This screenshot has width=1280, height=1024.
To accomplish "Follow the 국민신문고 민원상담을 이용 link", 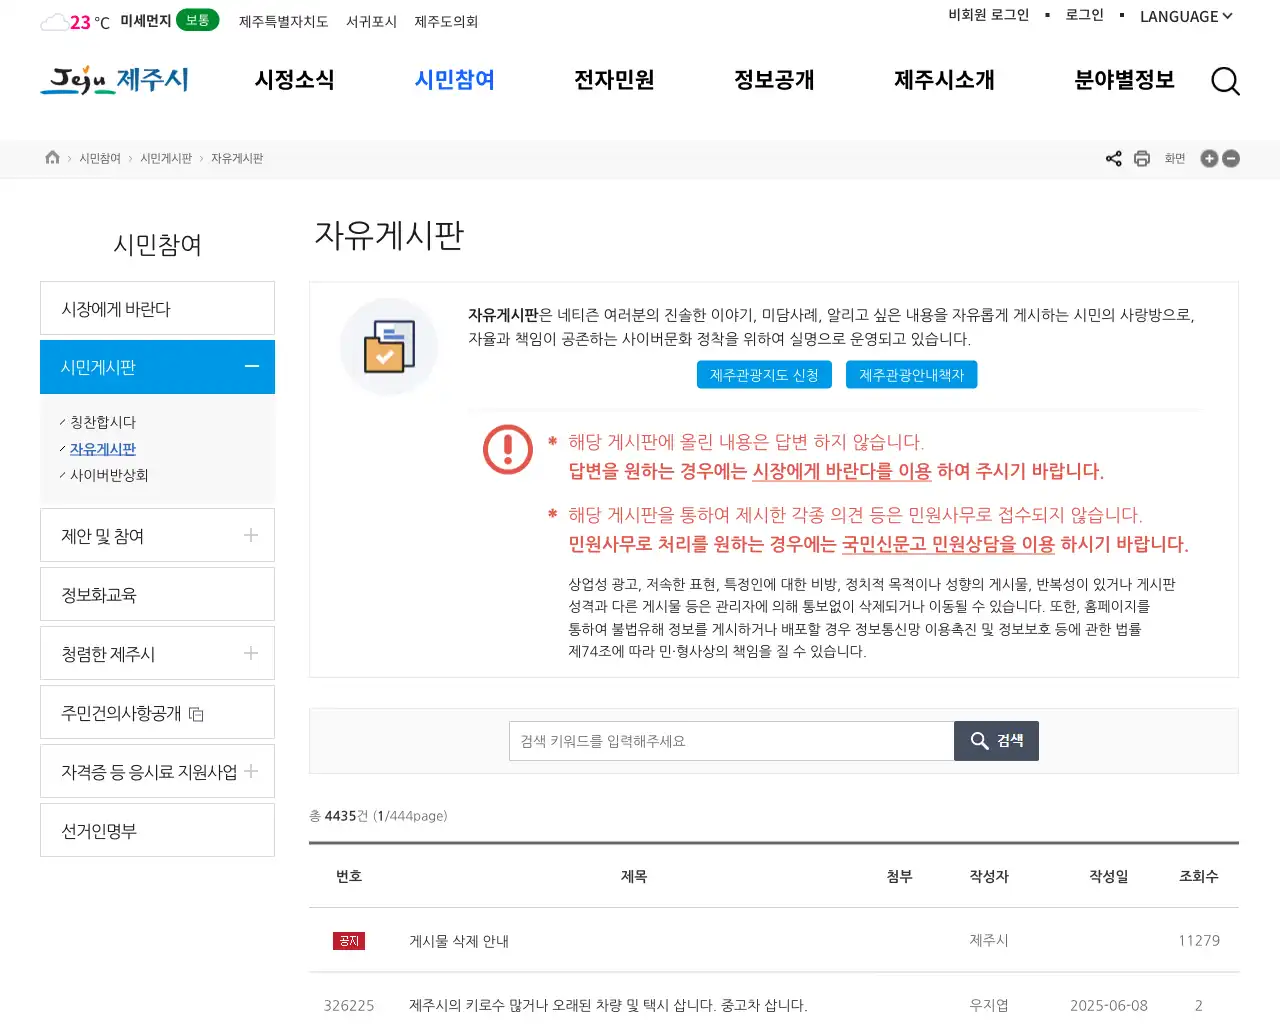I will (948, 544).
